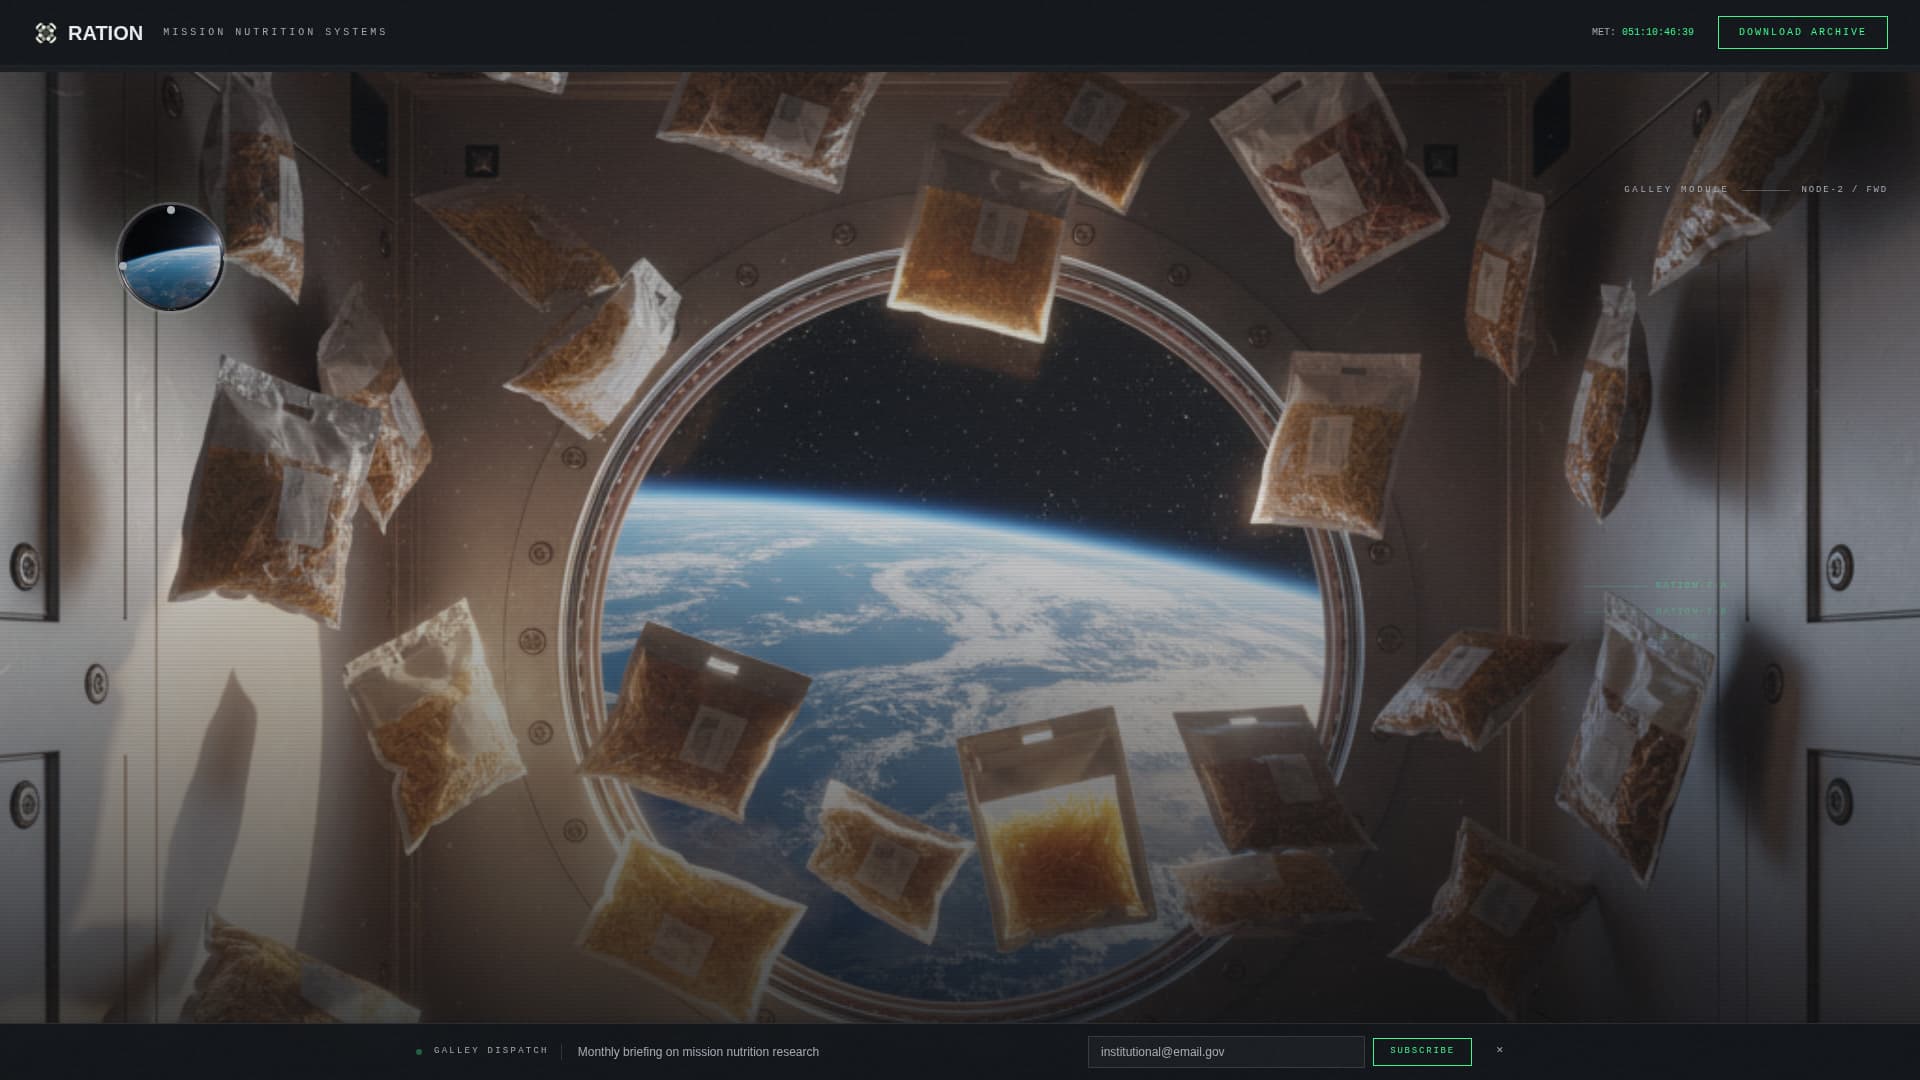Click the Galley Dispatch label

491,1051
